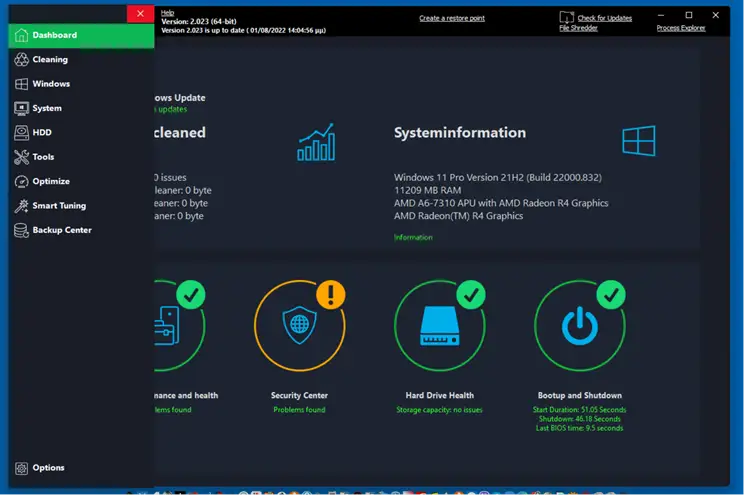Click the Systeminformation heading
This screenshot has width=744, height=495.
(x=460, y=132)
